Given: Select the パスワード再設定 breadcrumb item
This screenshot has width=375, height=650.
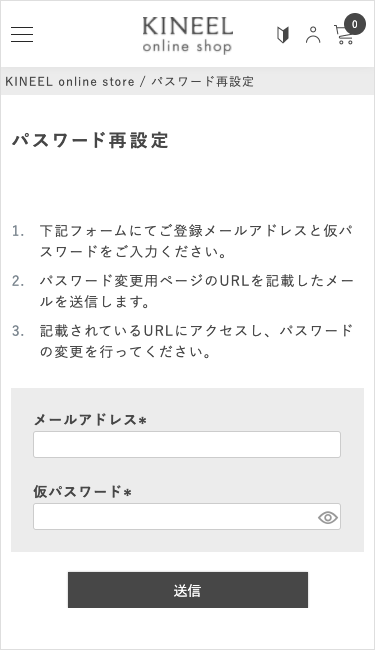Looking at the screenshot, I should 202,81.
